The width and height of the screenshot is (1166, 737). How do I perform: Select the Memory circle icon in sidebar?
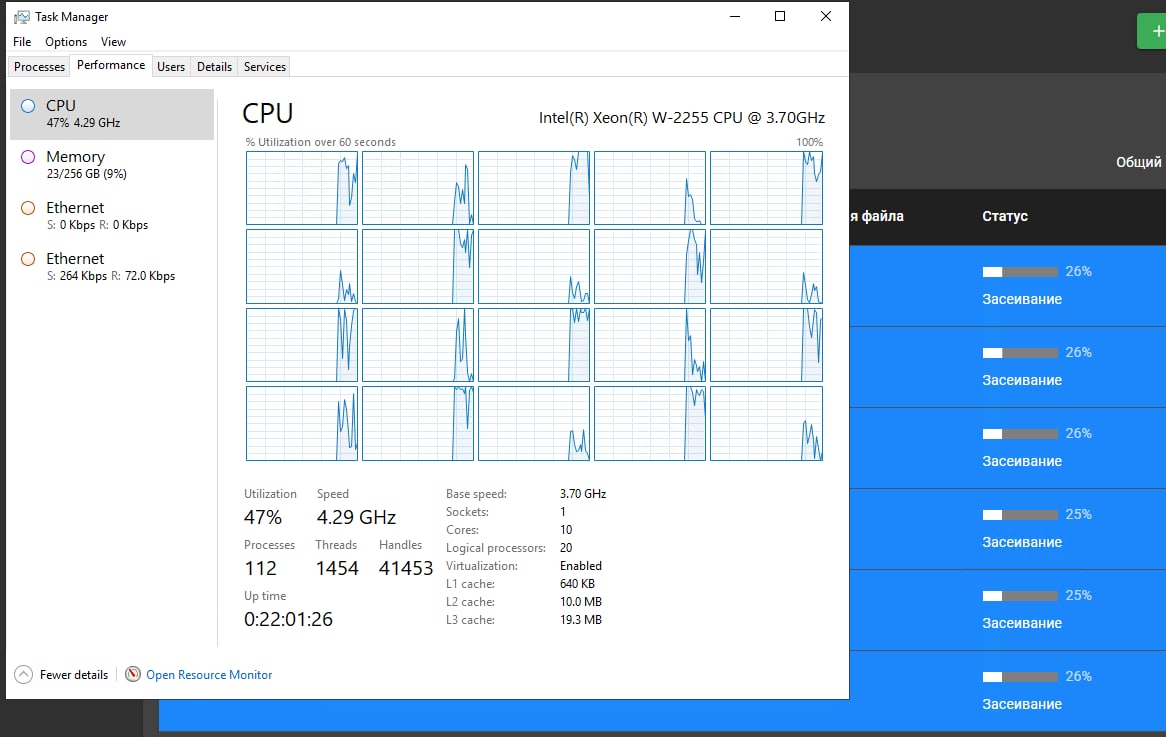[28, 157]
